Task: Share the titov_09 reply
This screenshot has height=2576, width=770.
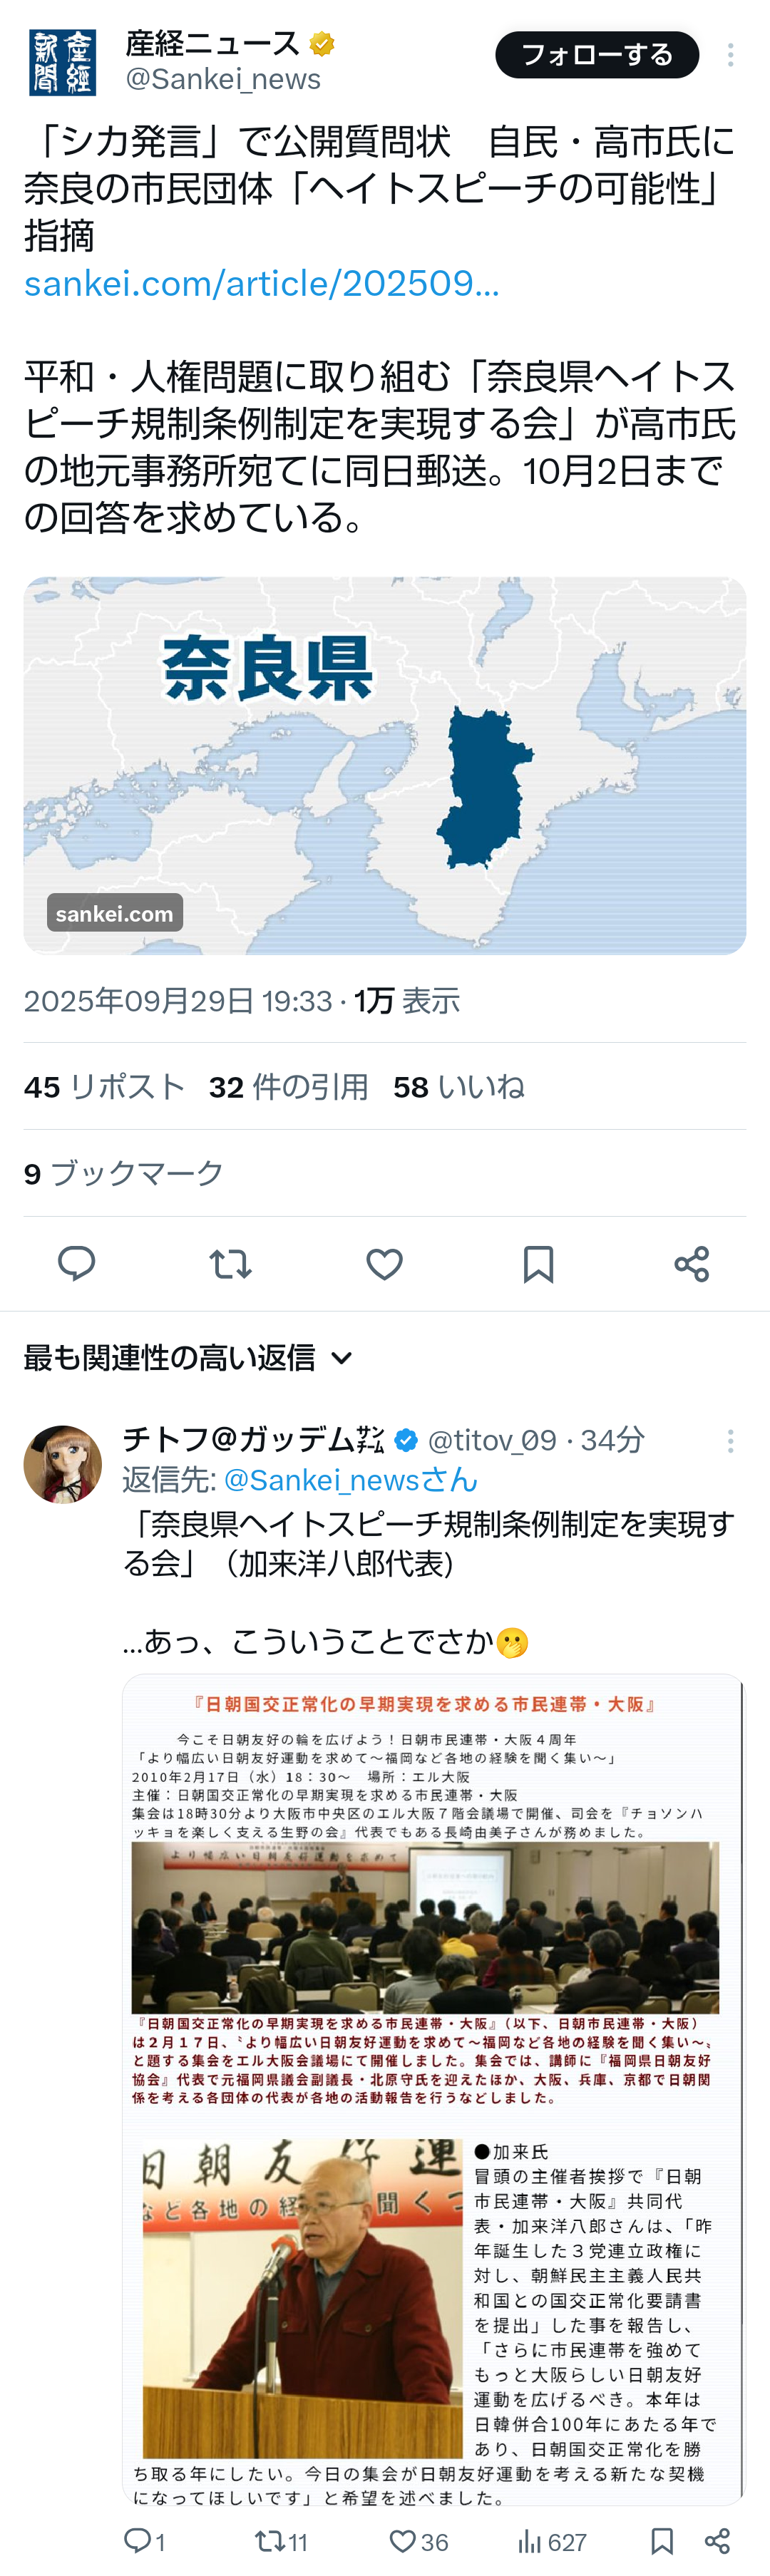Action: pyautogui.click(x=717, y=2541)
